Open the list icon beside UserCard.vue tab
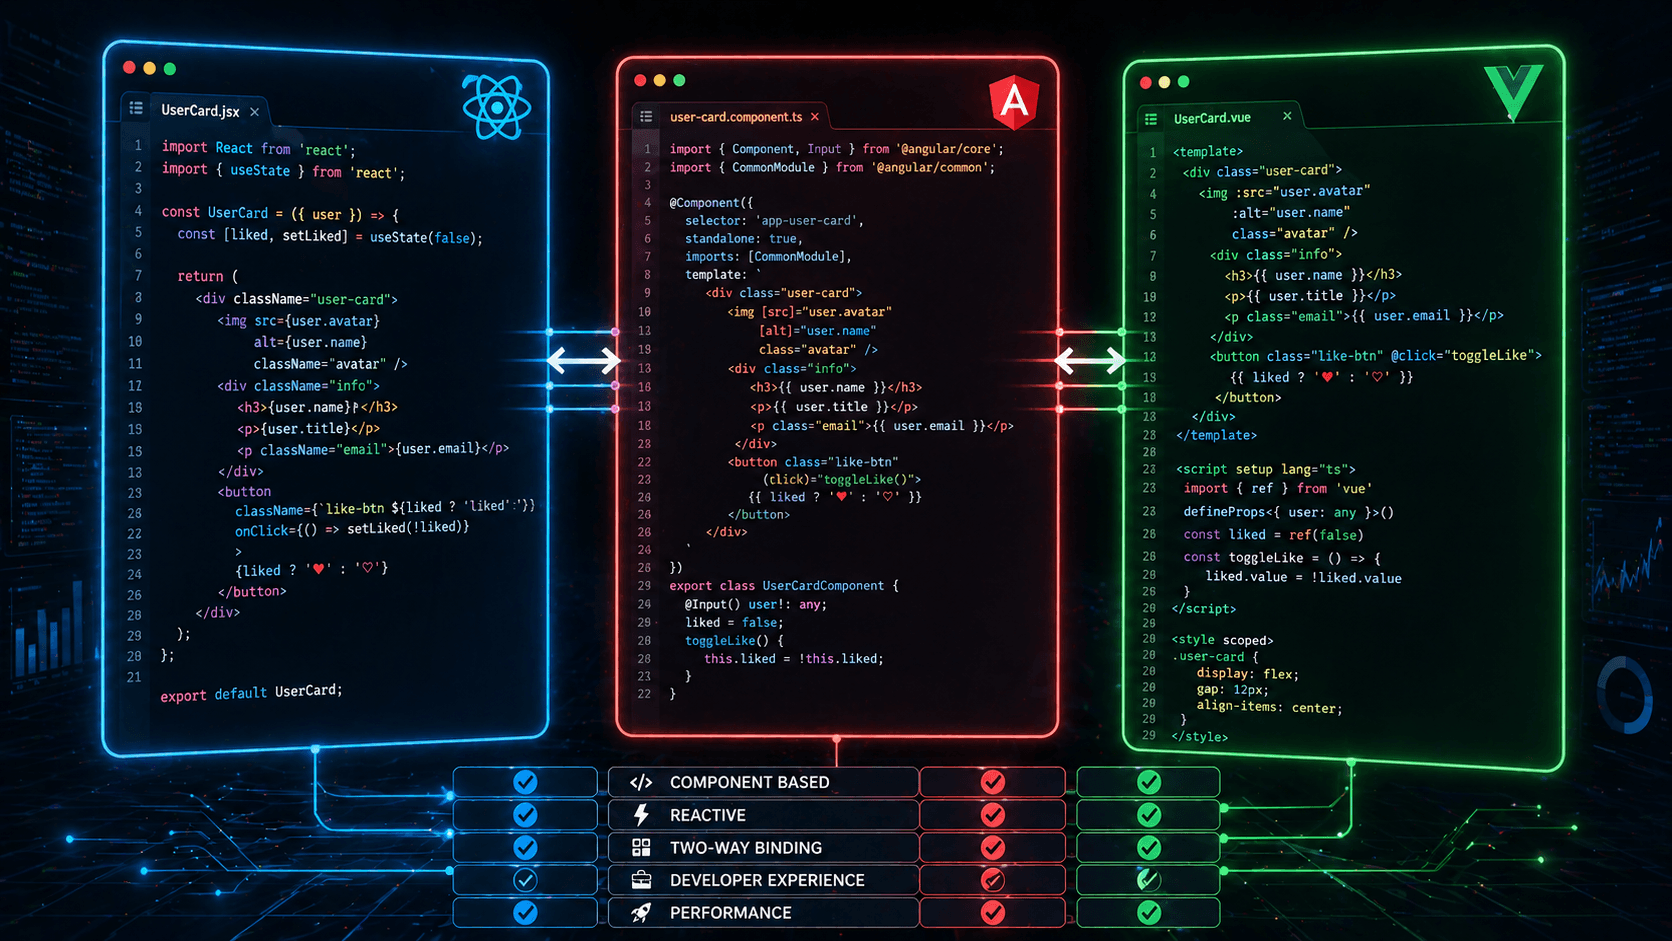This screenshot has height=941, width=1672. tap(1151, 119)
